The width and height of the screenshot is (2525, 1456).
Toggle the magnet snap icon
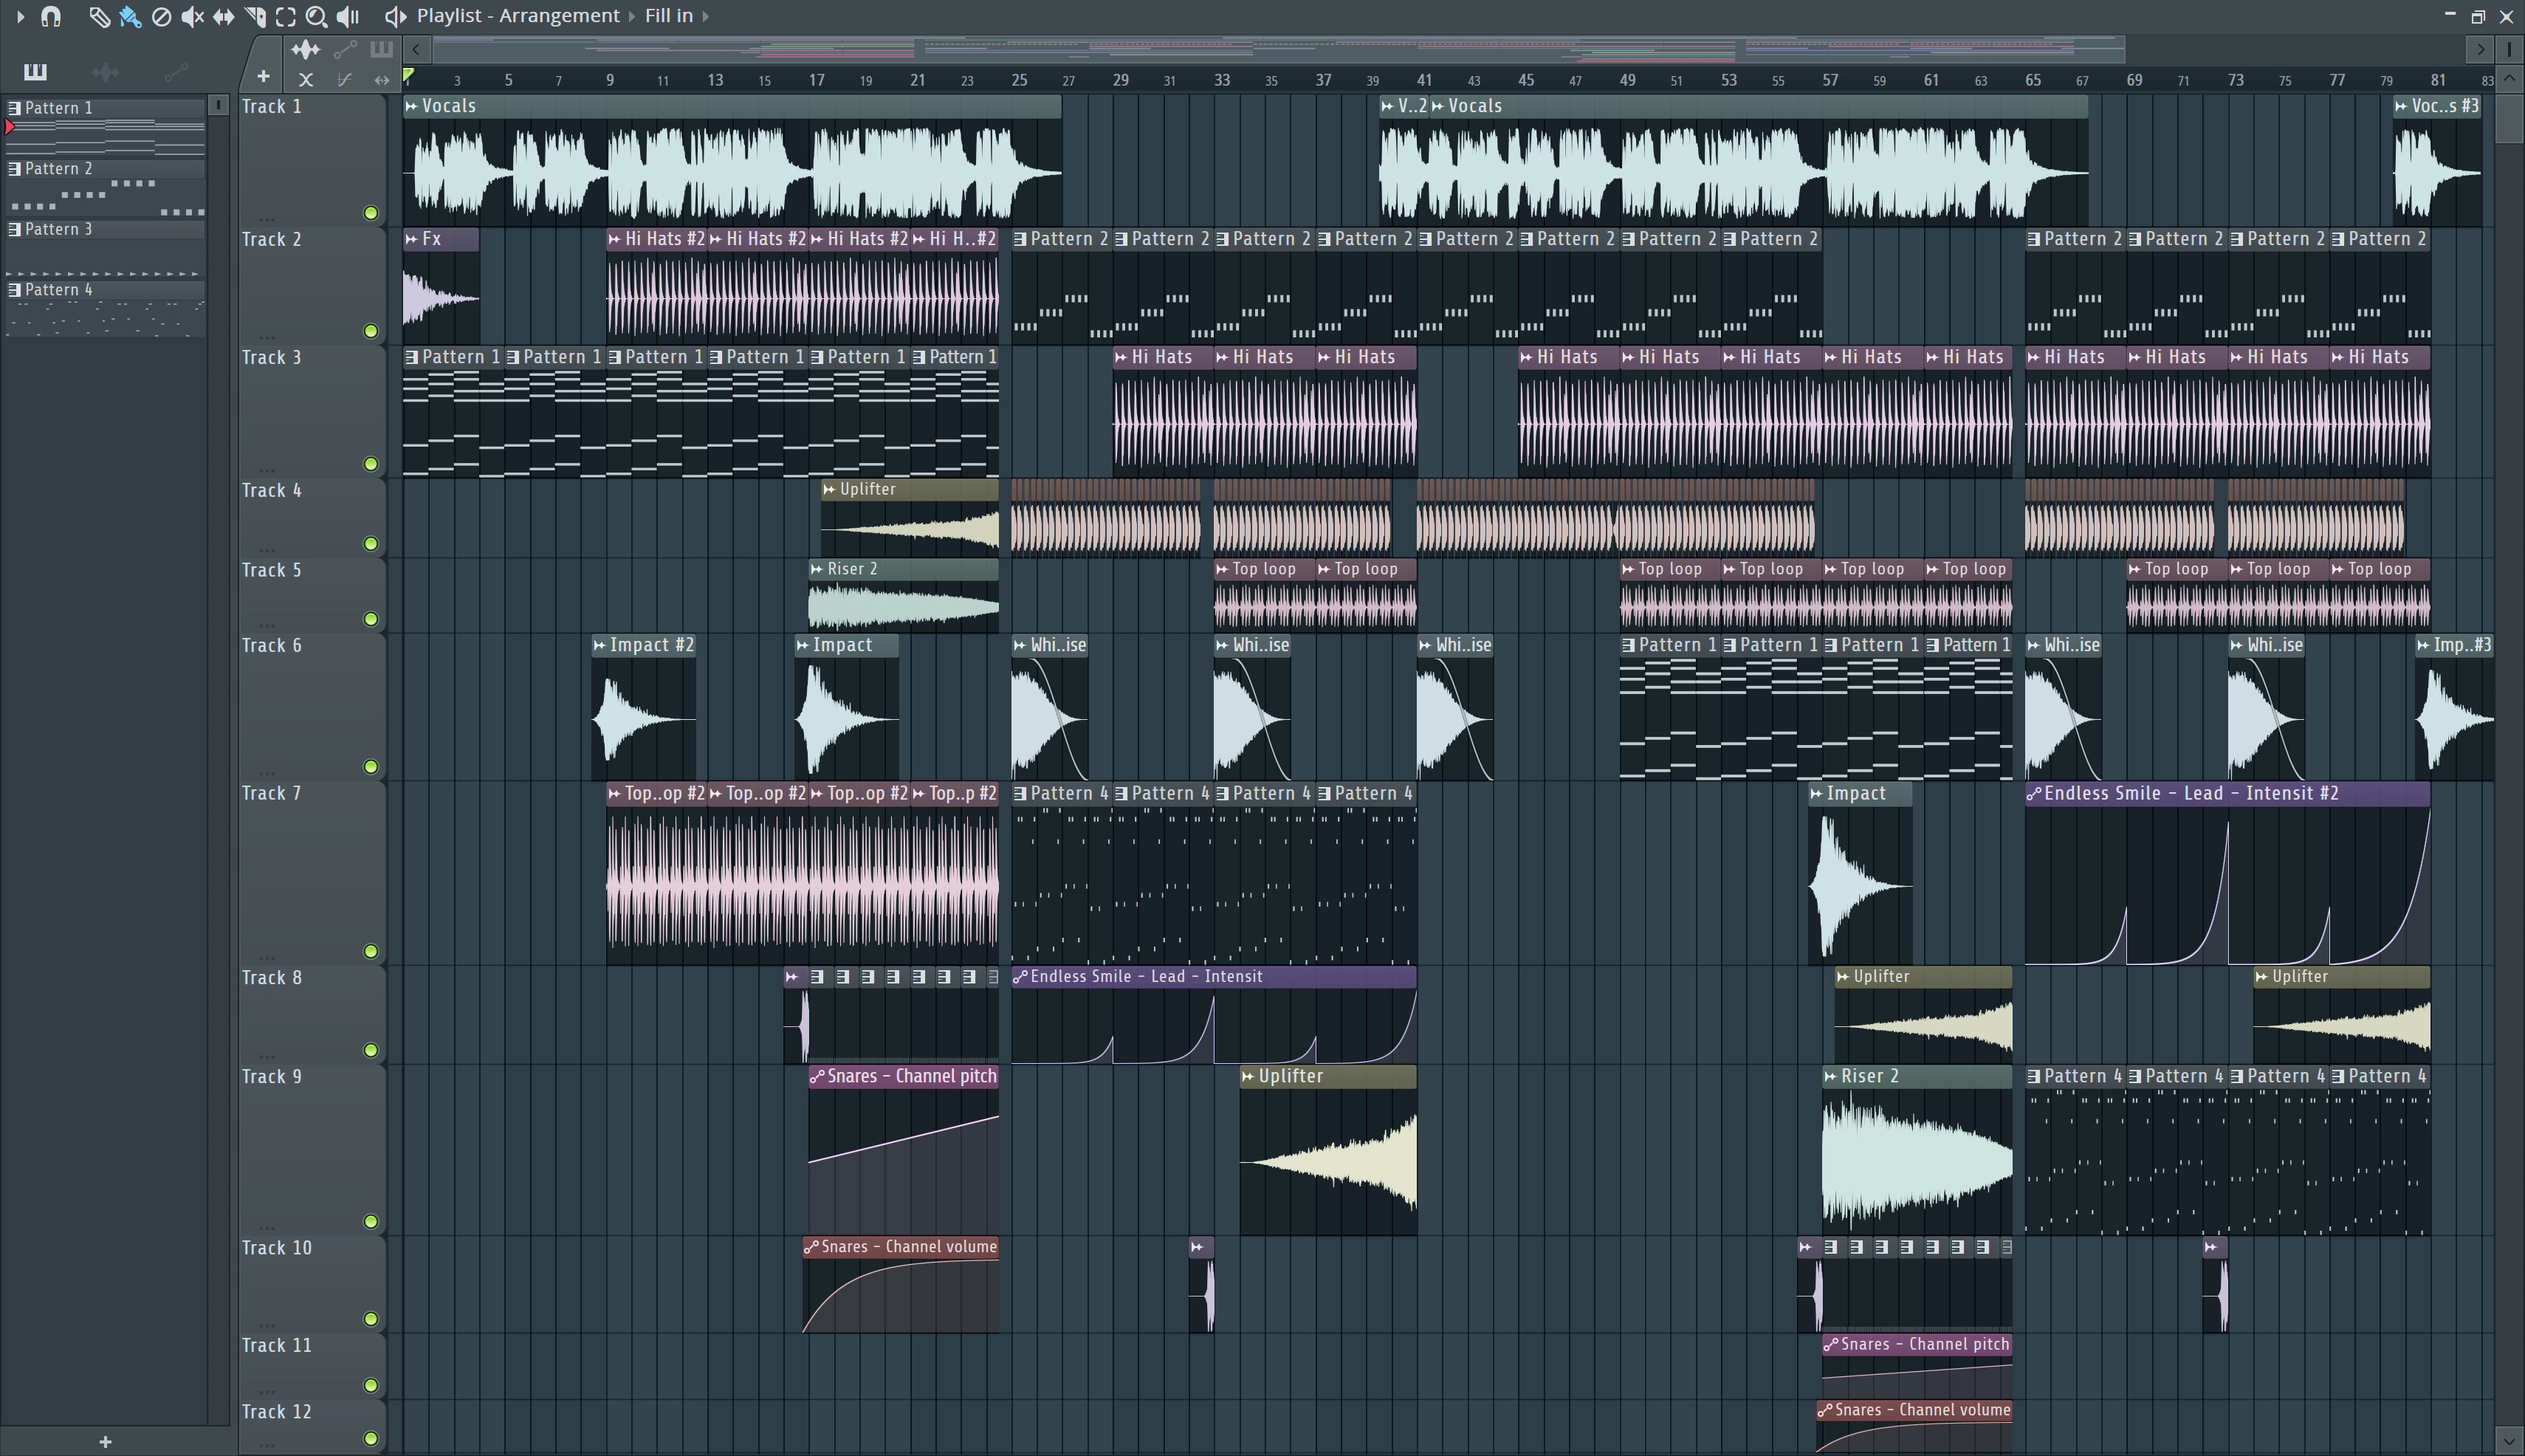coord(51,16)
